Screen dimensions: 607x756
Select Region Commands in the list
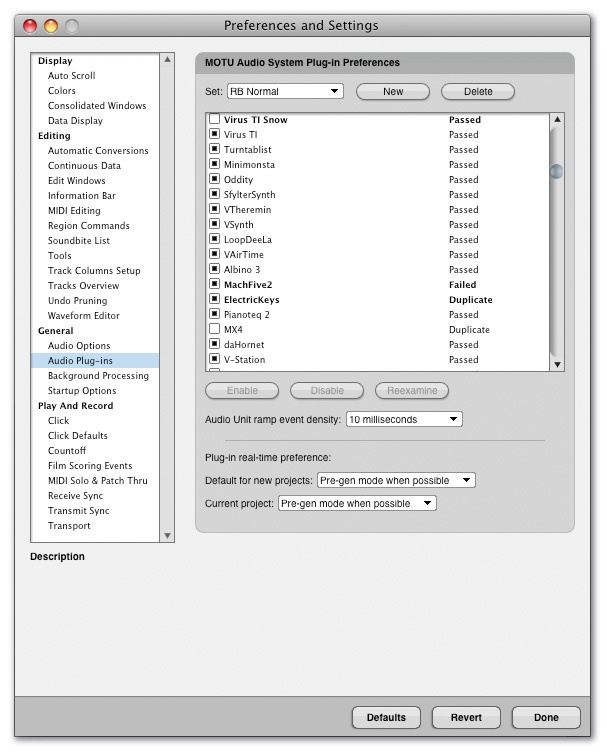(x=89, y=226)
